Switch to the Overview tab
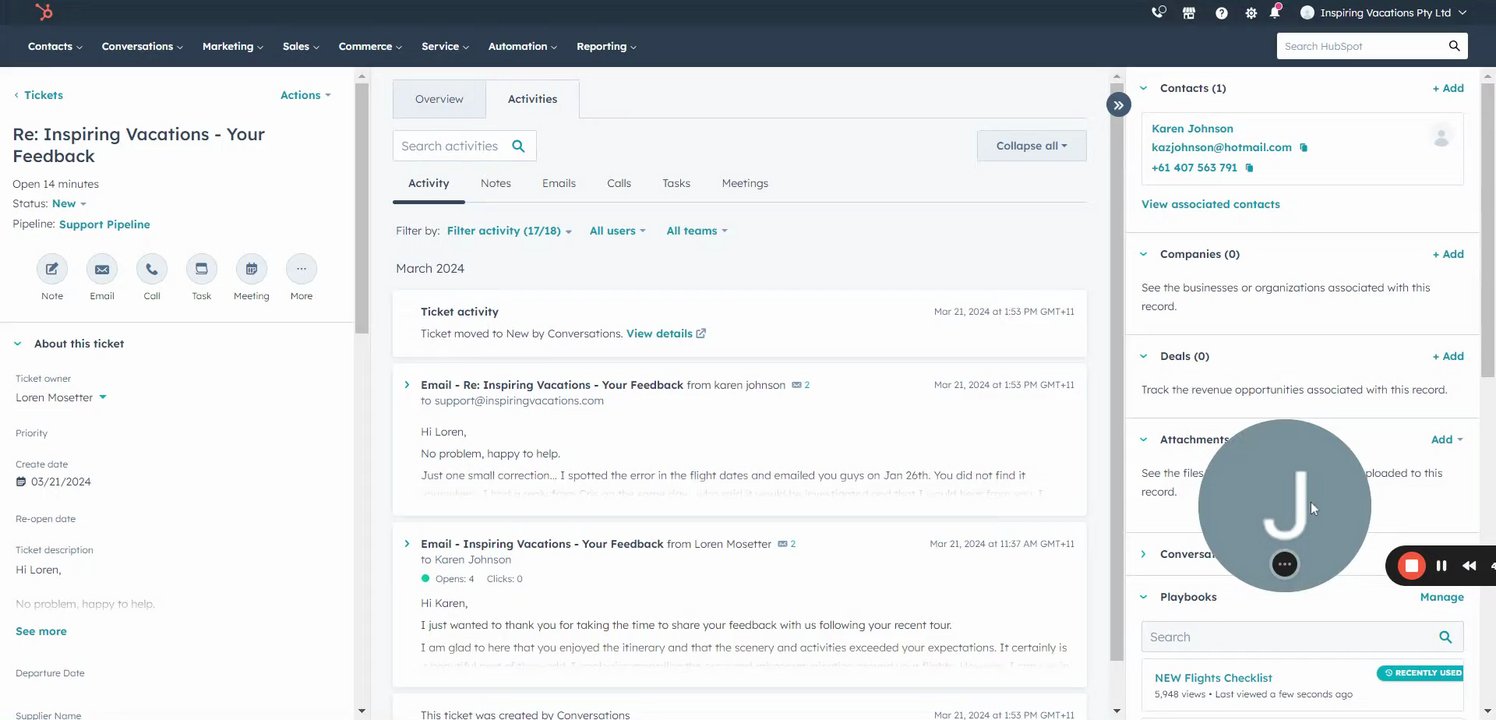 tap(439, 99)
